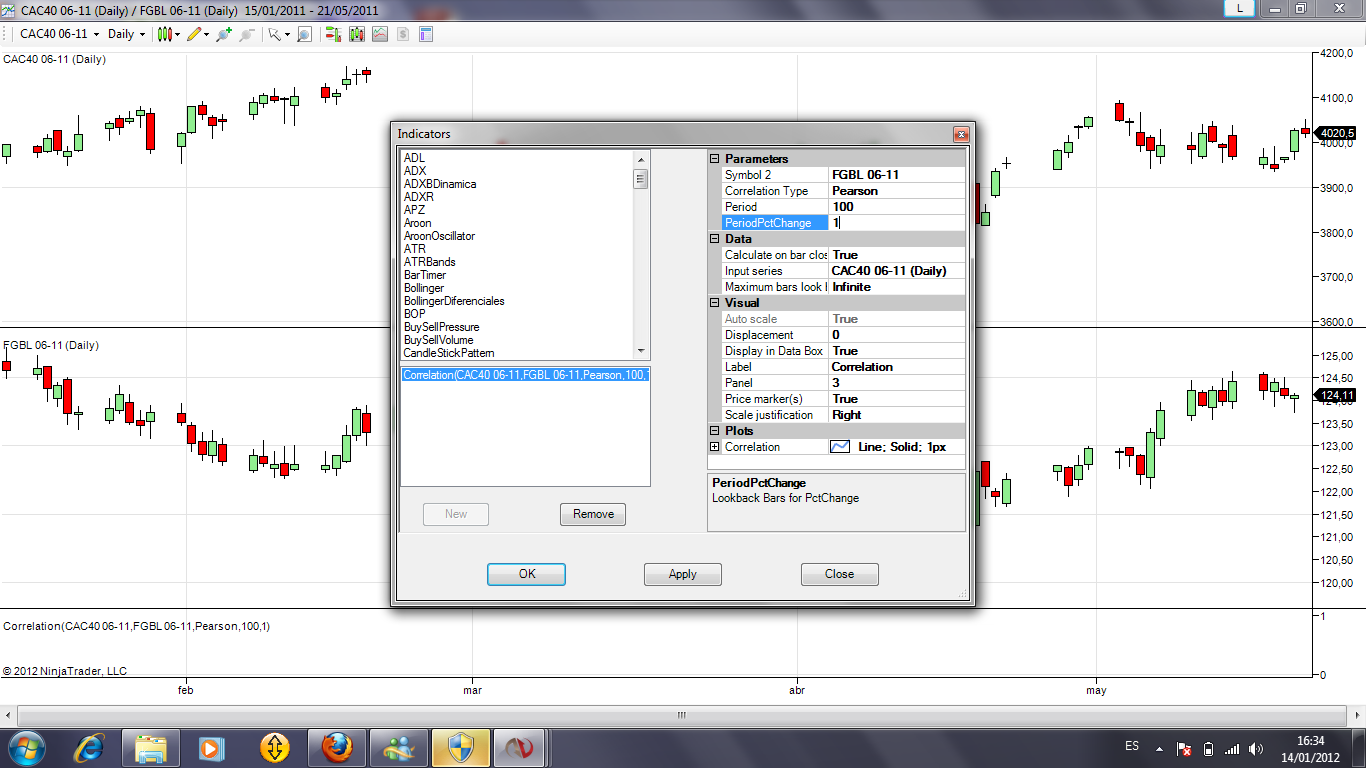1366x768 pixels.
Task: Click the Symbol 2 value FGBL 06-11
Action: pyautogui.click(x=897, y=175)
